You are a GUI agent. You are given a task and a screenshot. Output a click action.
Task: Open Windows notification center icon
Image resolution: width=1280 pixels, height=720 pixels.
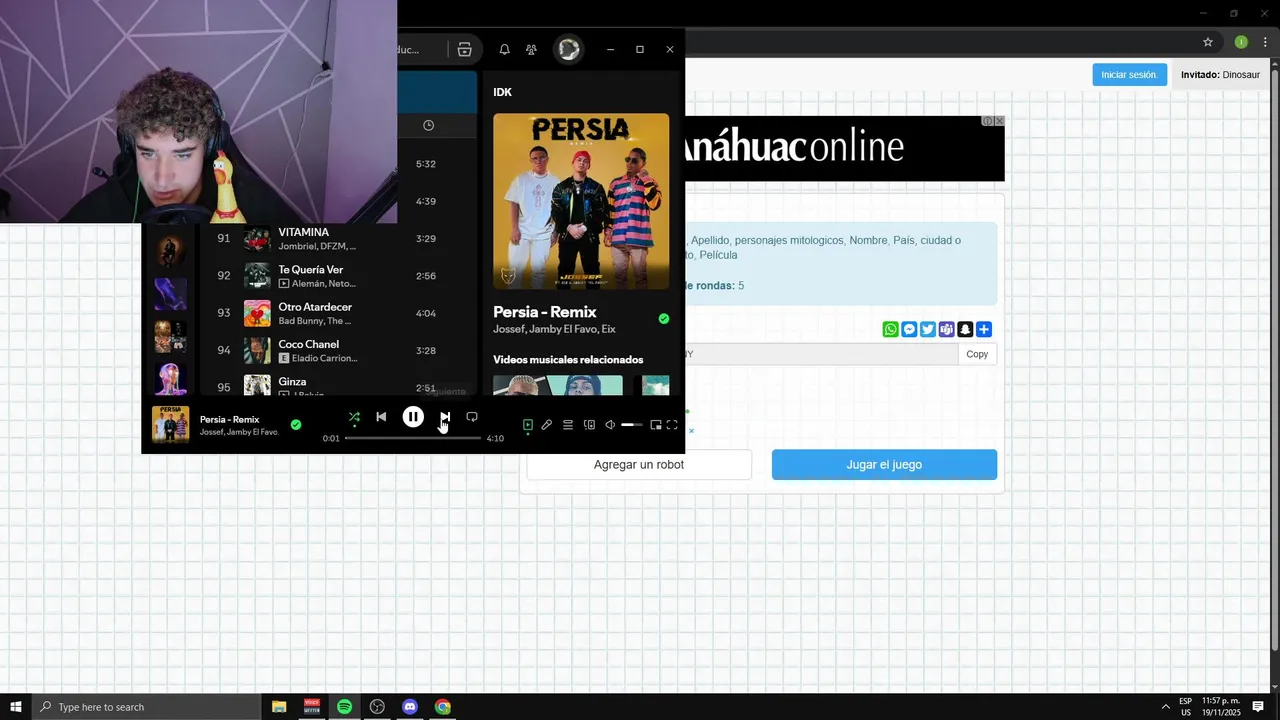pyautogui.click(x=1258, y=707)
